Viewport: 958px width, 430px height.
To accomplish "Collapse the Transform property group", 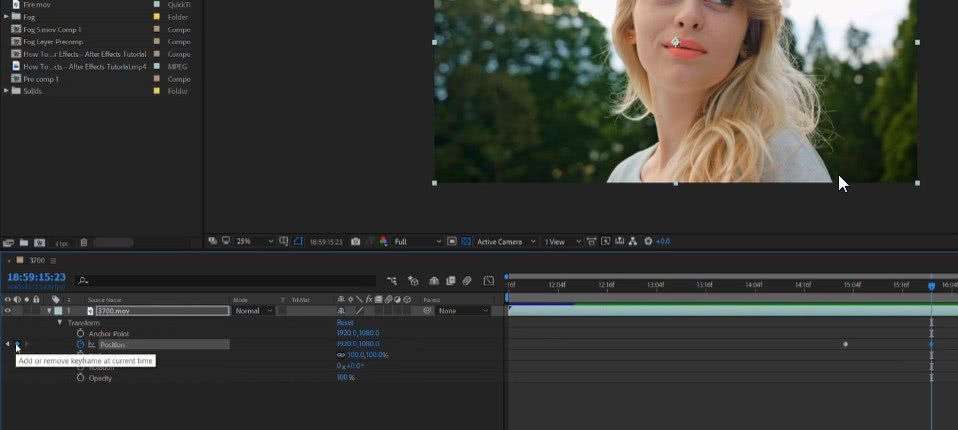I will 60,322.
